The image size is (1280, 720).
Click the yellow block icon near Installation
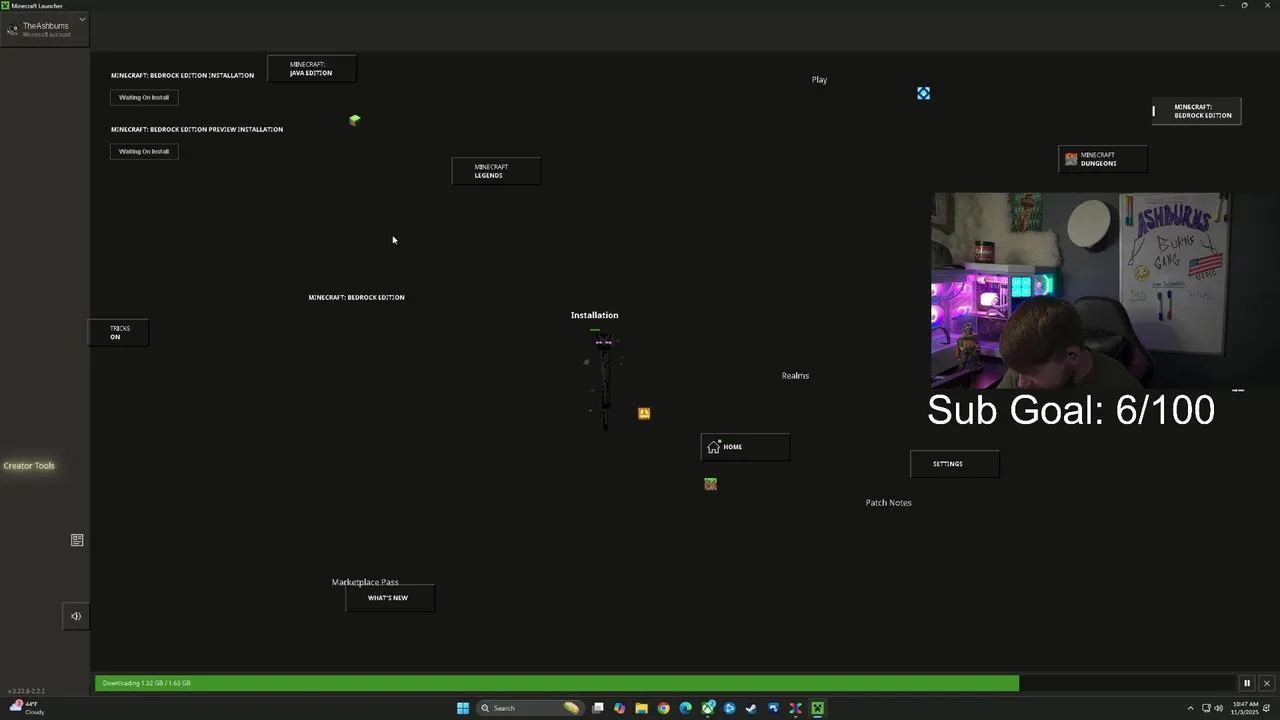tap(644, 413)
